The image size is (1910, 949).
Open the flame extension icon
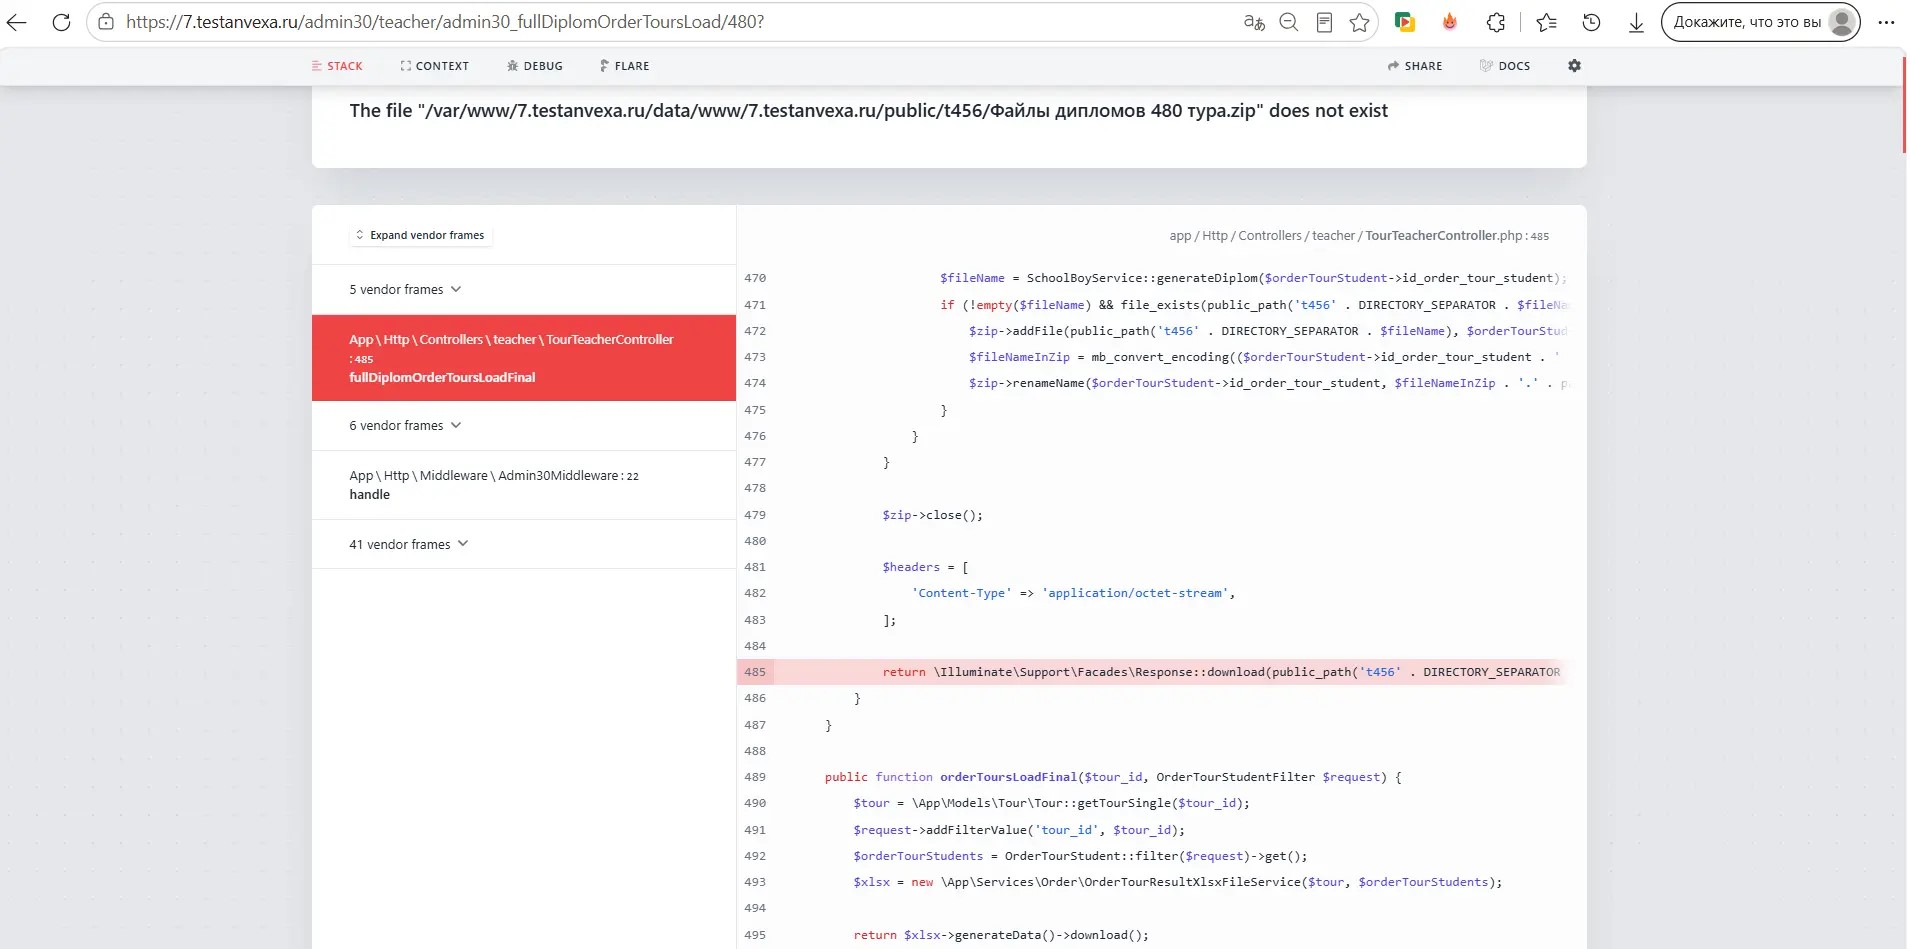tap(1449, 22)
